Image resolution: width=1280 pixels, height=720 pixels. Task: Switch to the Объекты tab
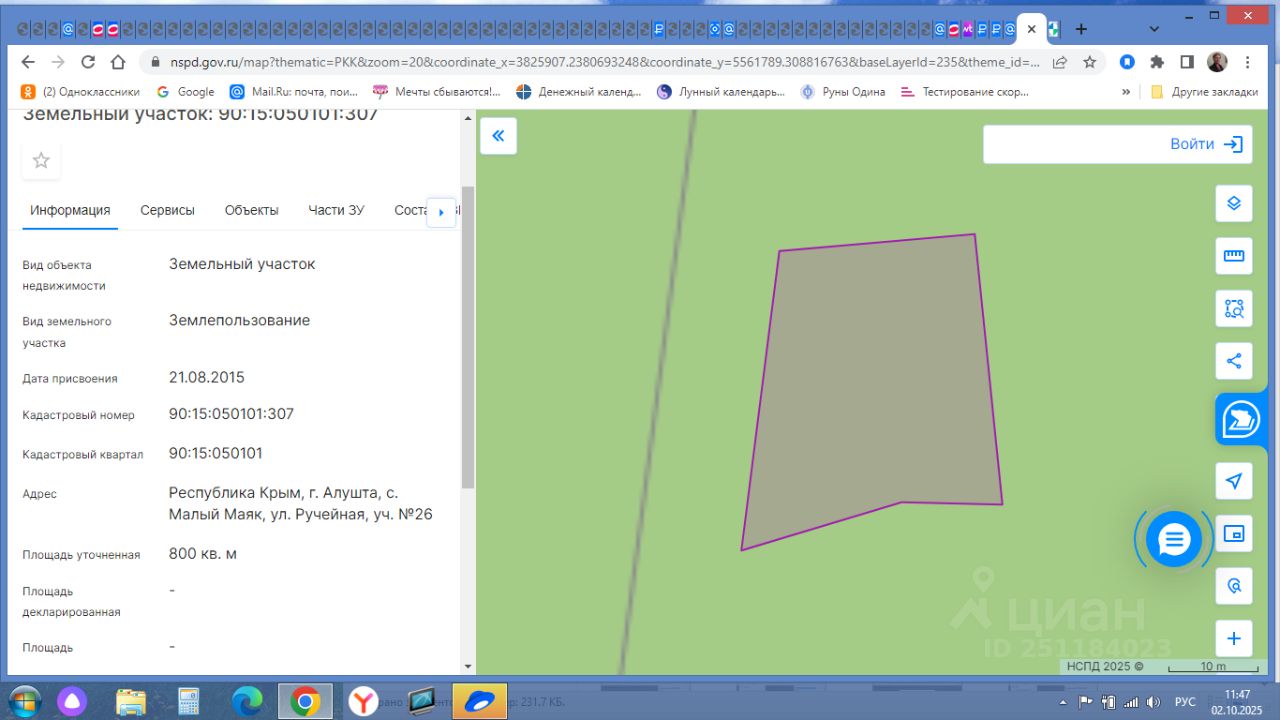tap(252, 210)
